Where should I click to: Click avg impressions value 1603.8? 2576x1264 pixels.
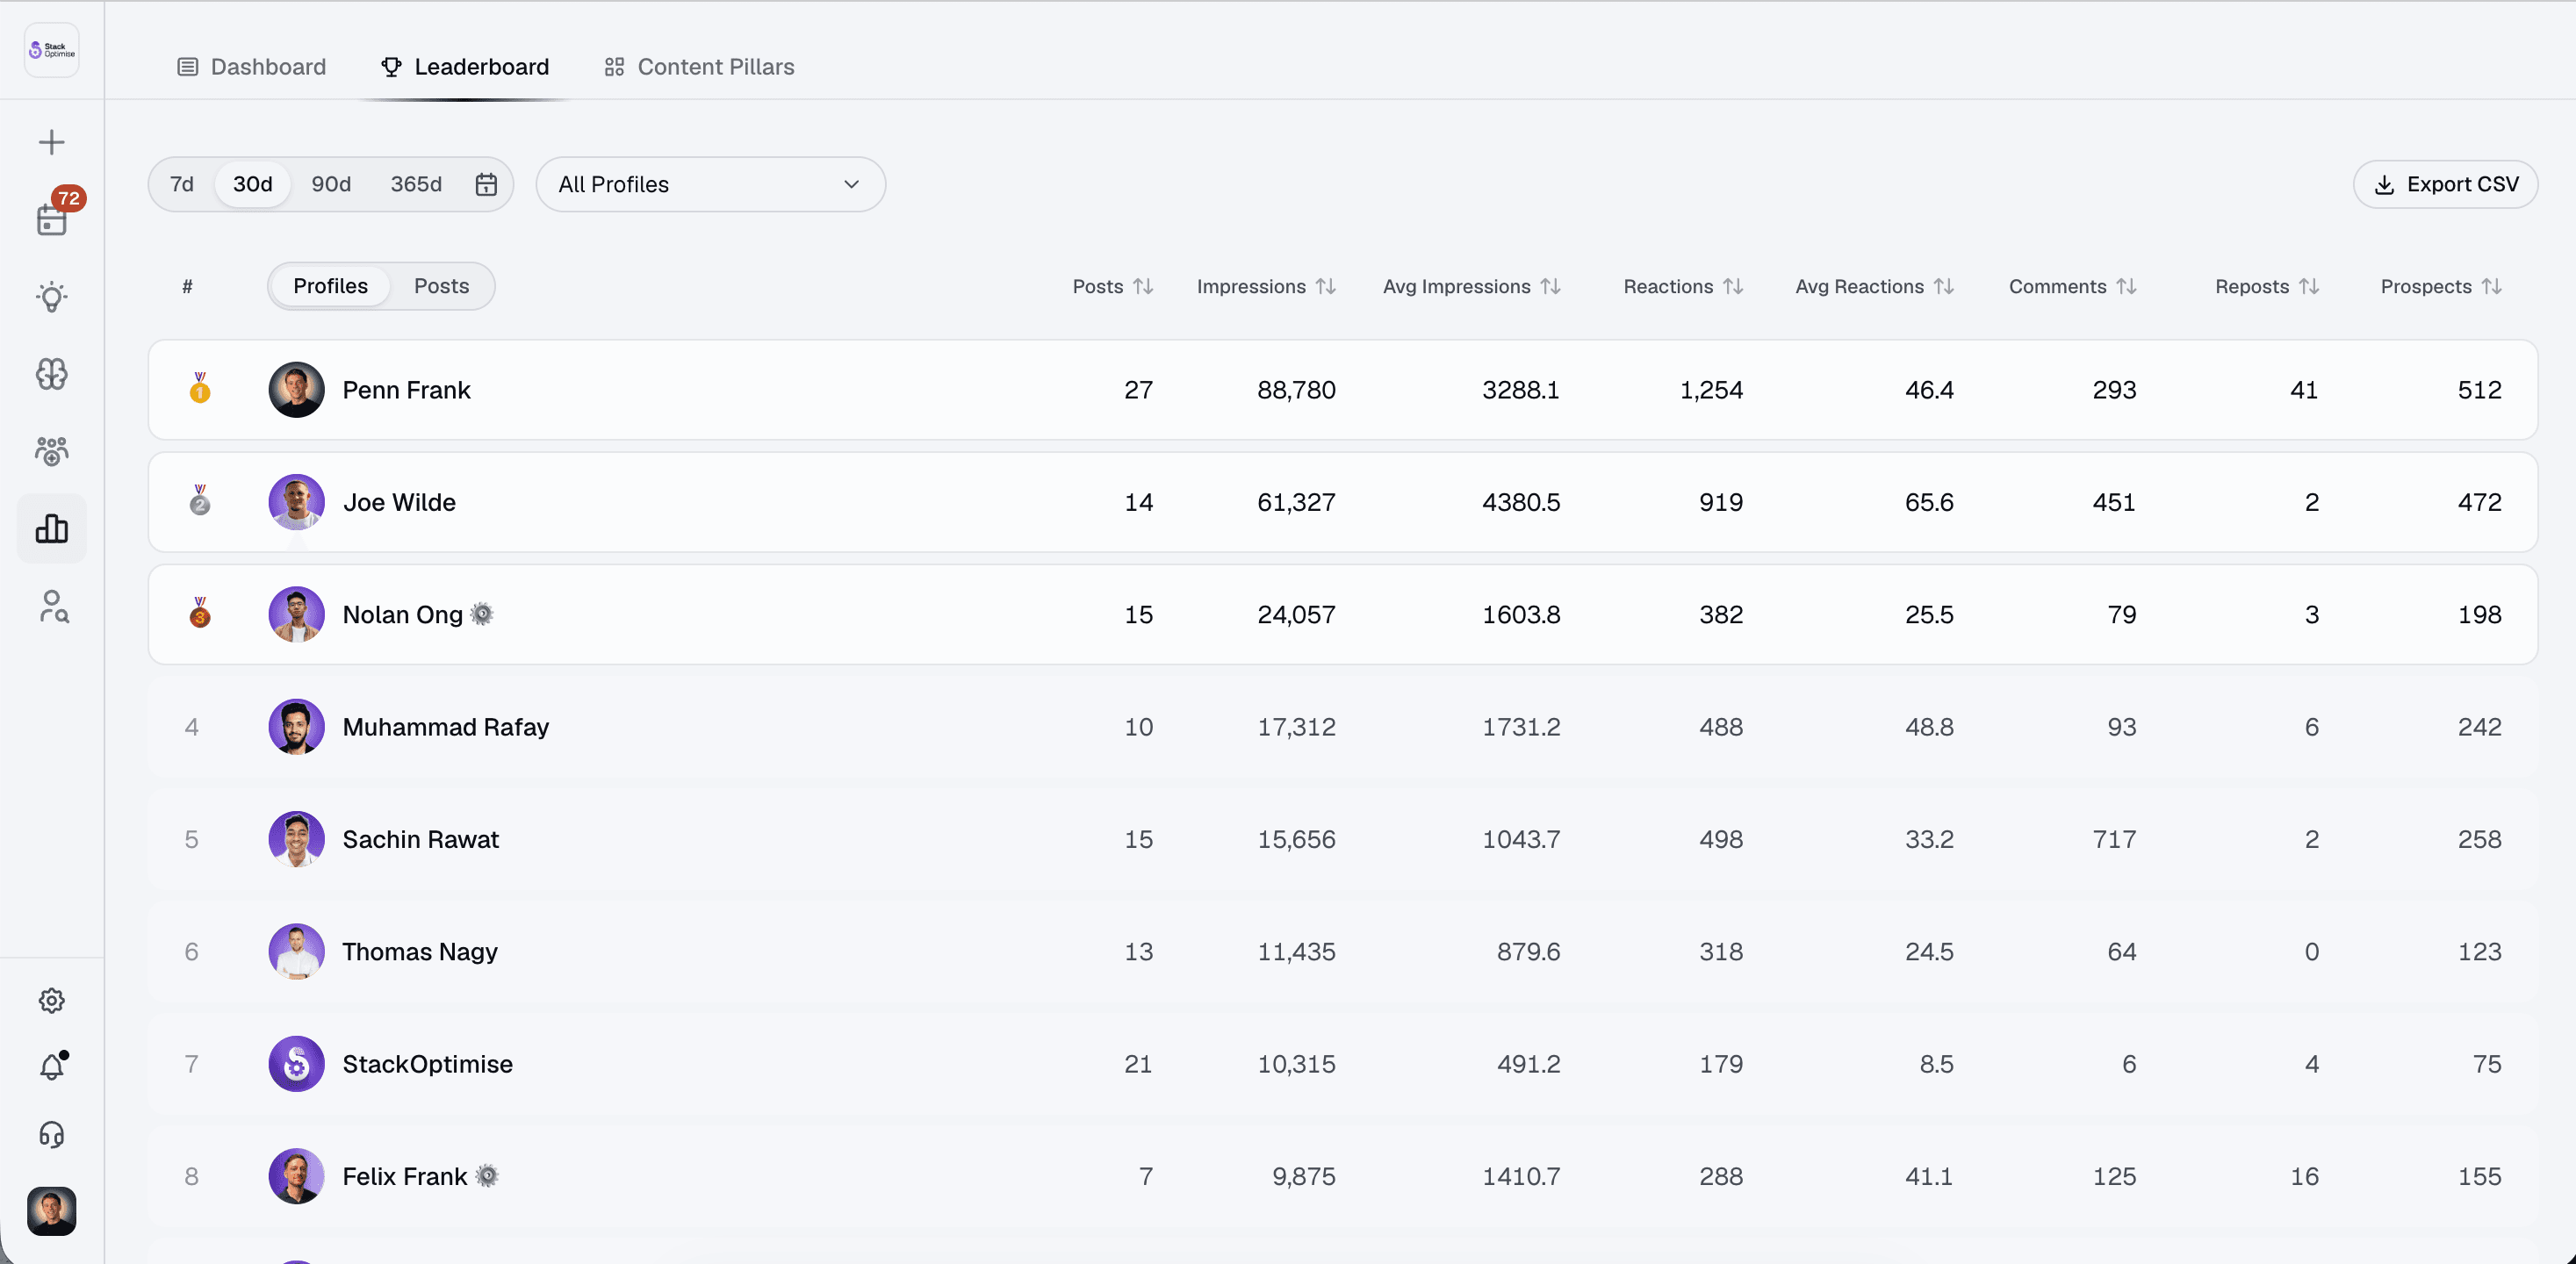(x=1521, y=614)
